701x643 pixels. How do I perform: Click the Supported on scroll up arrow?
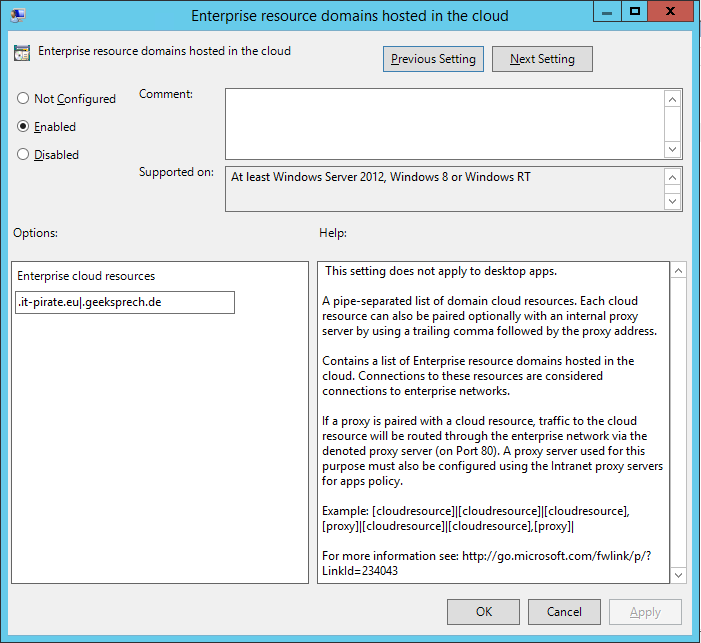click(672, 178)
